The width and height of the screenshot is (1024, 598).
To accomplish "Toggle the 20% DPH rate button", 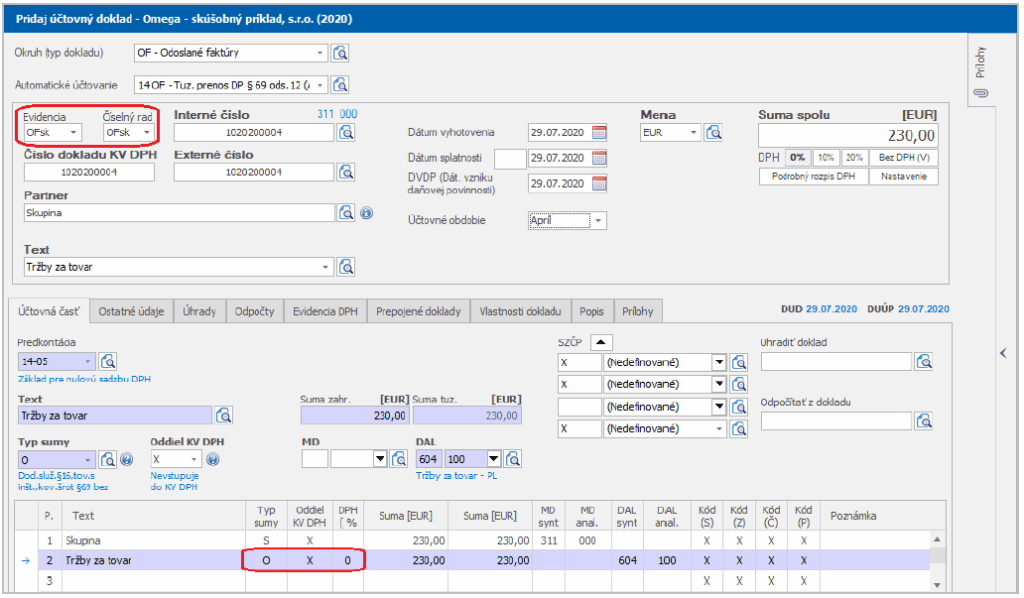I will point(854,158).
